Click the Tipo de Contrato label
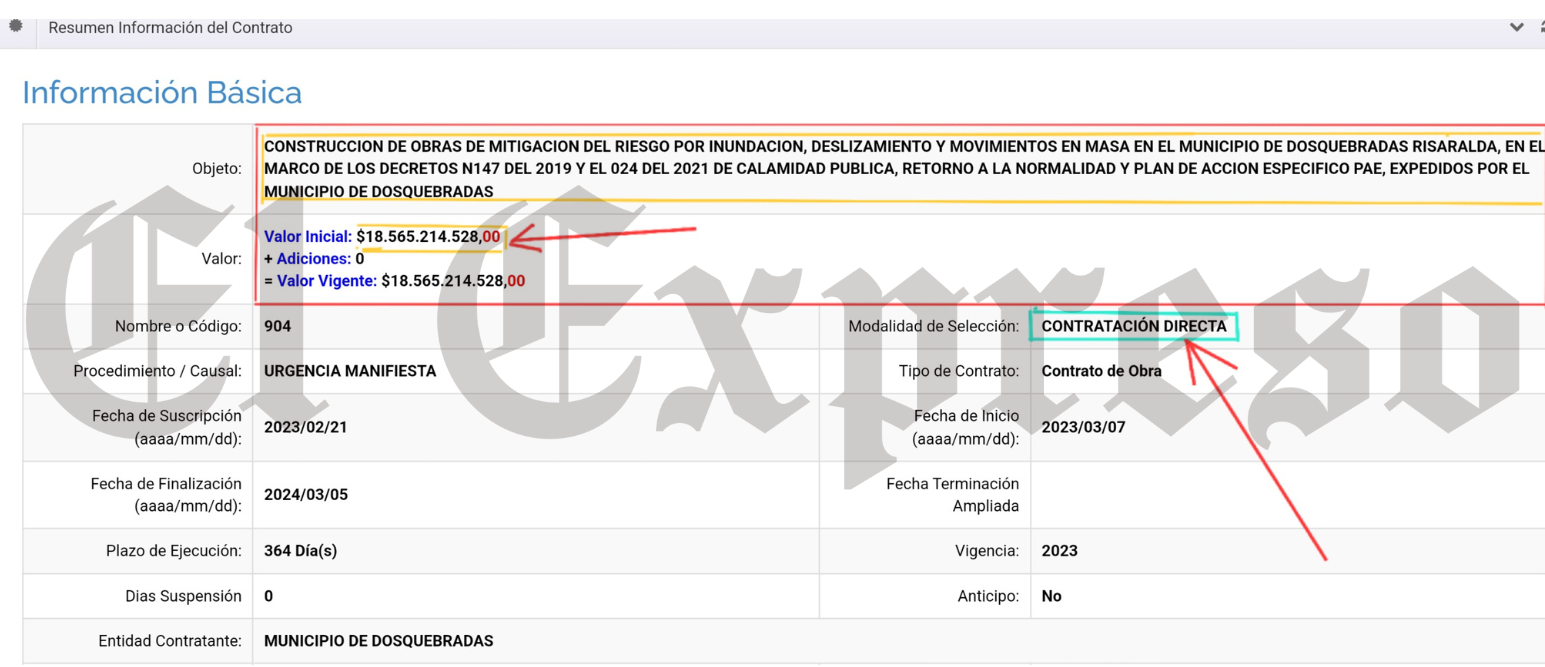 [x=959, y=371]
